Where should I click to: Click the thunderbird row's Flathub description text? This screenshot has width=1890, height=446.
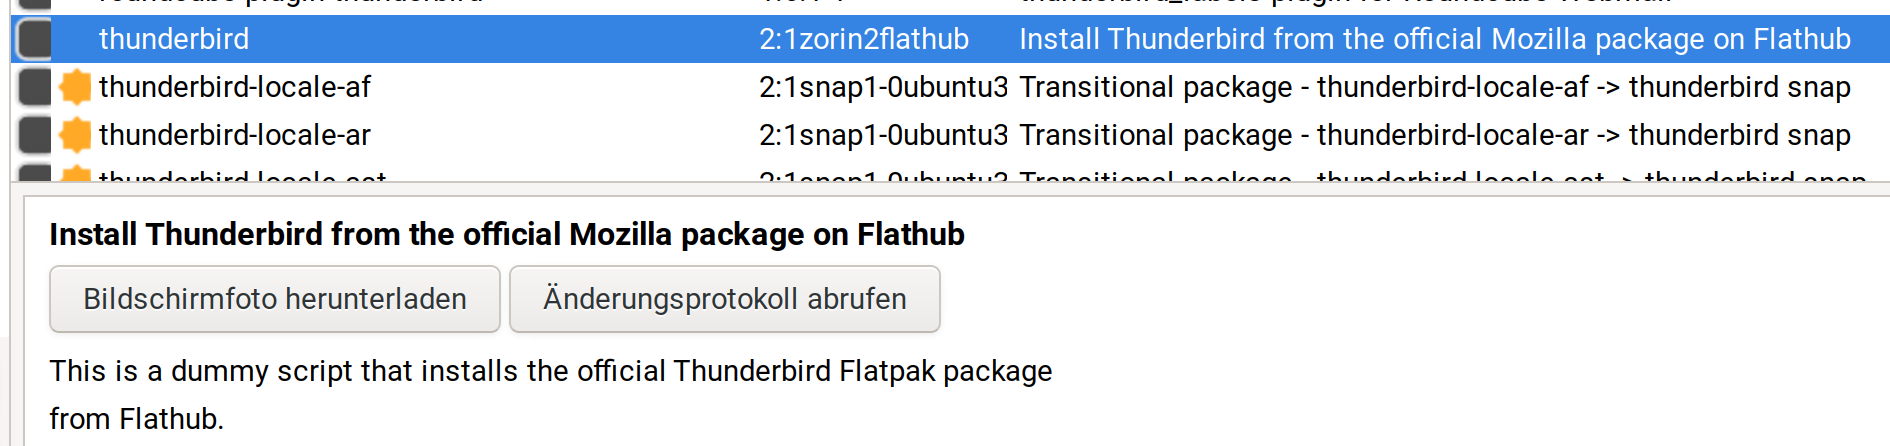1435,39
